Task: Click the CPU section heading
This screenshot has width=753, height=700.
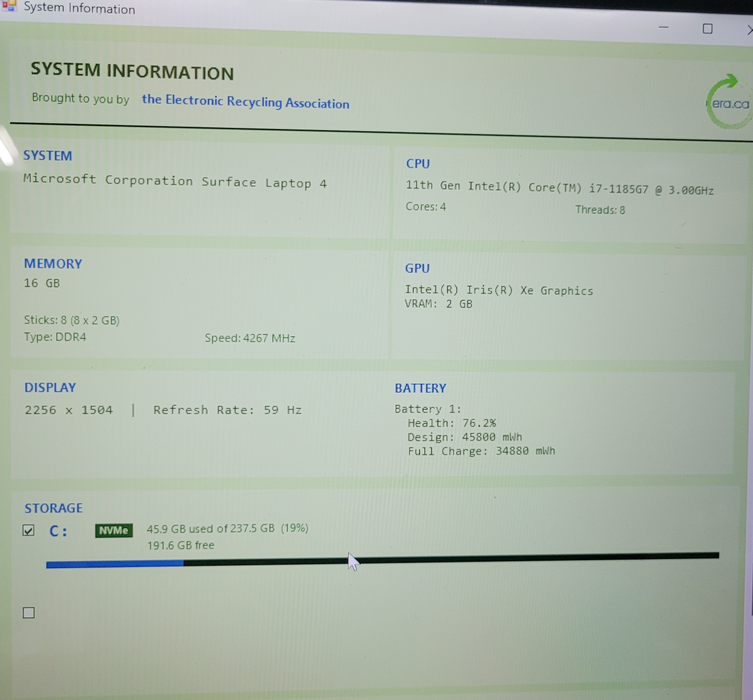Action: pos(418,164)
